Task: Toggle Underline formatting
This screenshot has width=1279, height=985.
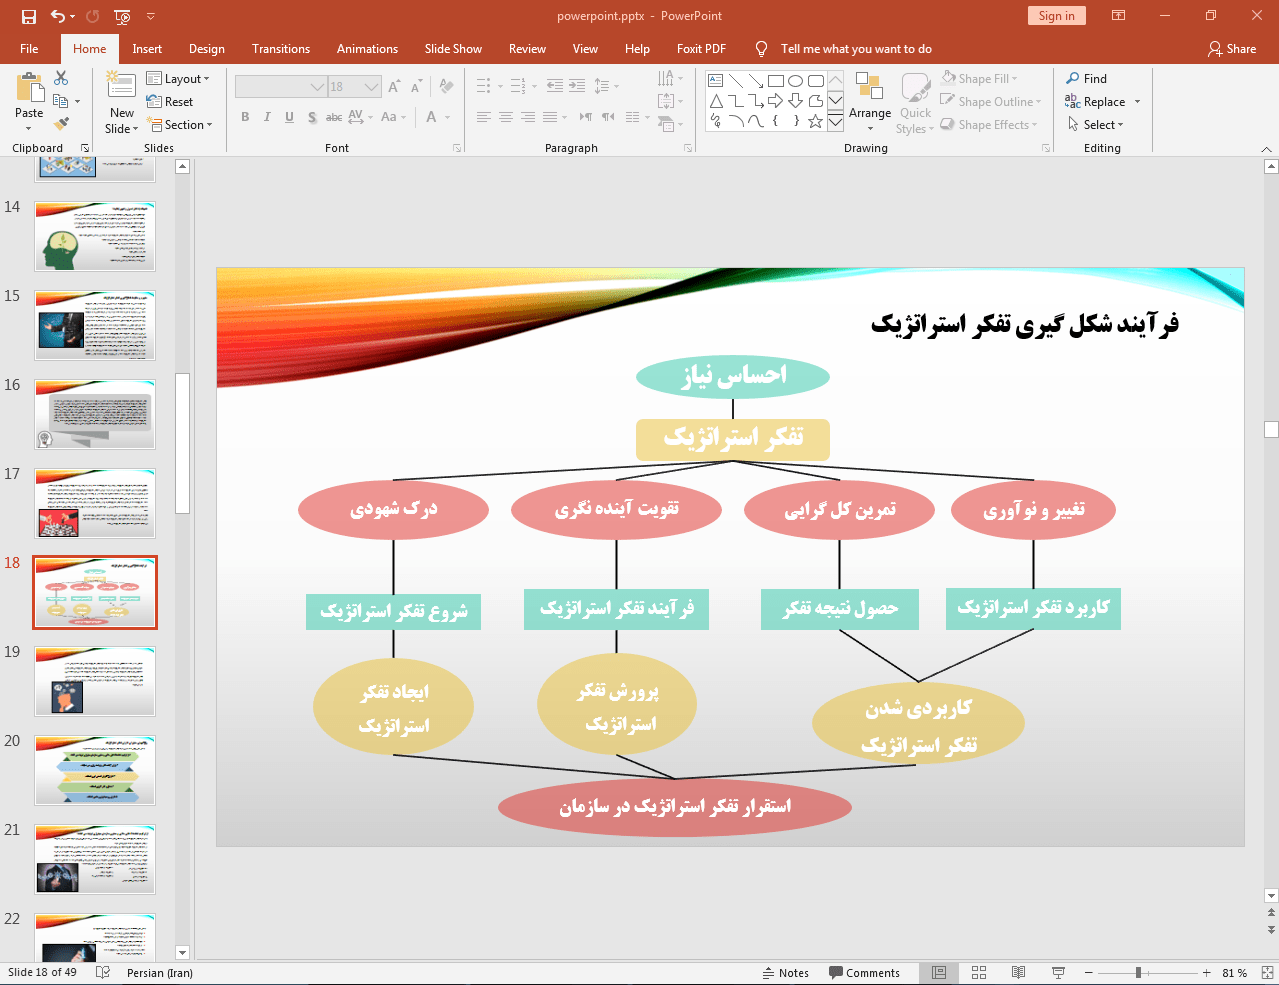Action: pyautogui.click(x=289, y=117)
